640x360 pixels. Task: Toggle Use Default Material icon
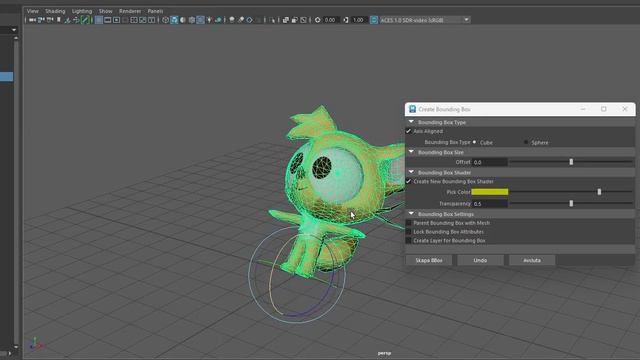pos(183,20)
